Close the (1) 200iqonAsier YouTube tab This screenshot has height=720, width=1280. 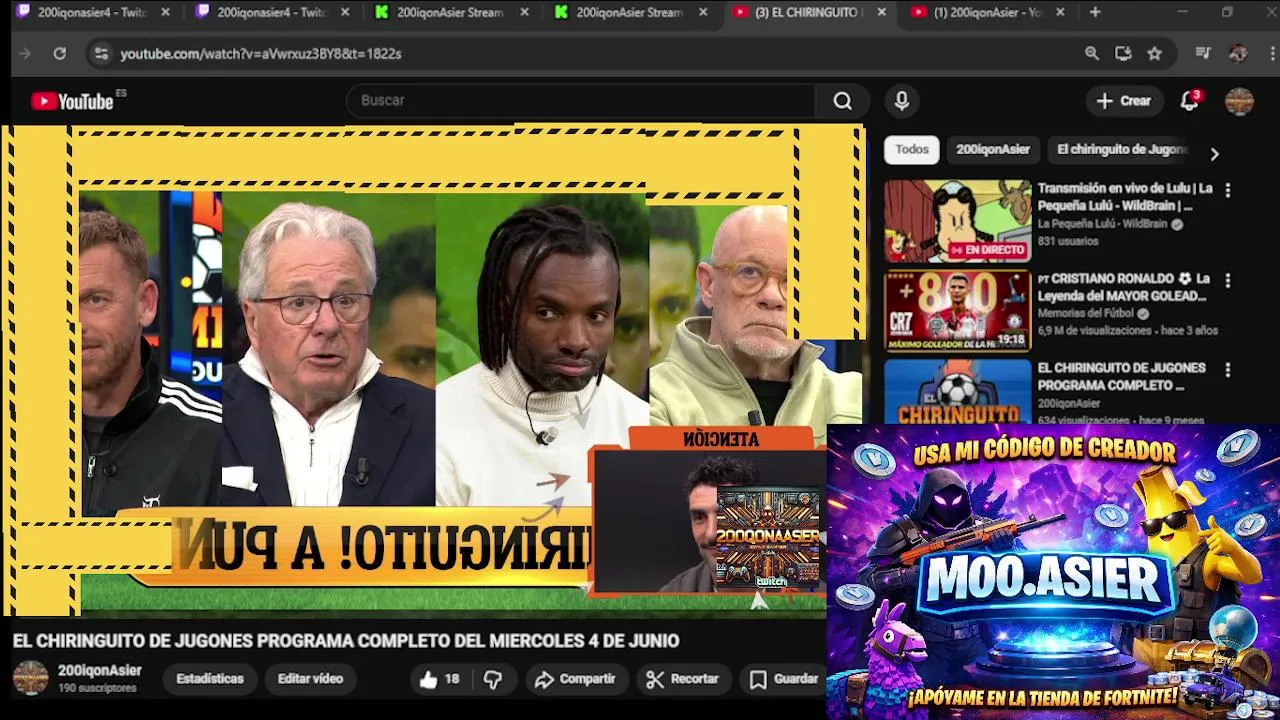click(1060, 12)
